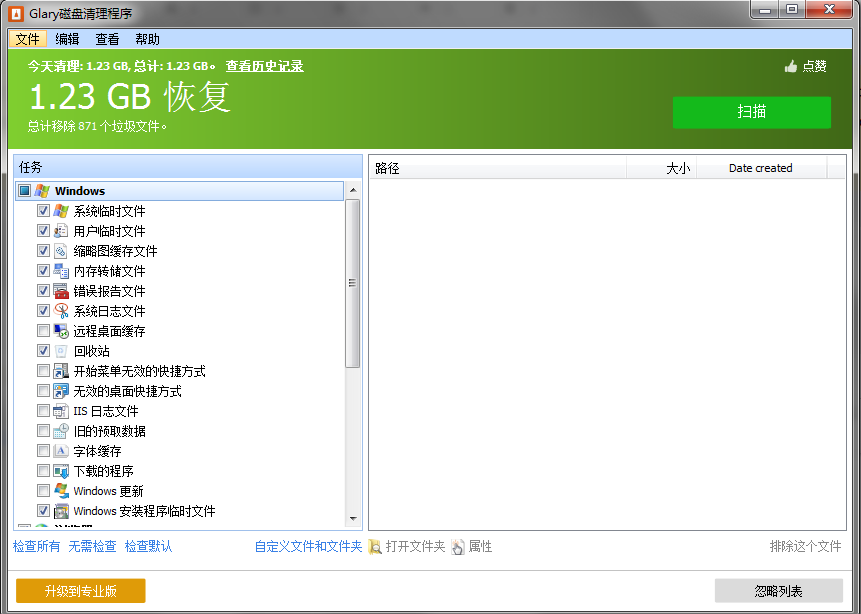
Task: Click the 打开文件夹 folder icon
Action: pyautogui.click(x=375, y=546)
